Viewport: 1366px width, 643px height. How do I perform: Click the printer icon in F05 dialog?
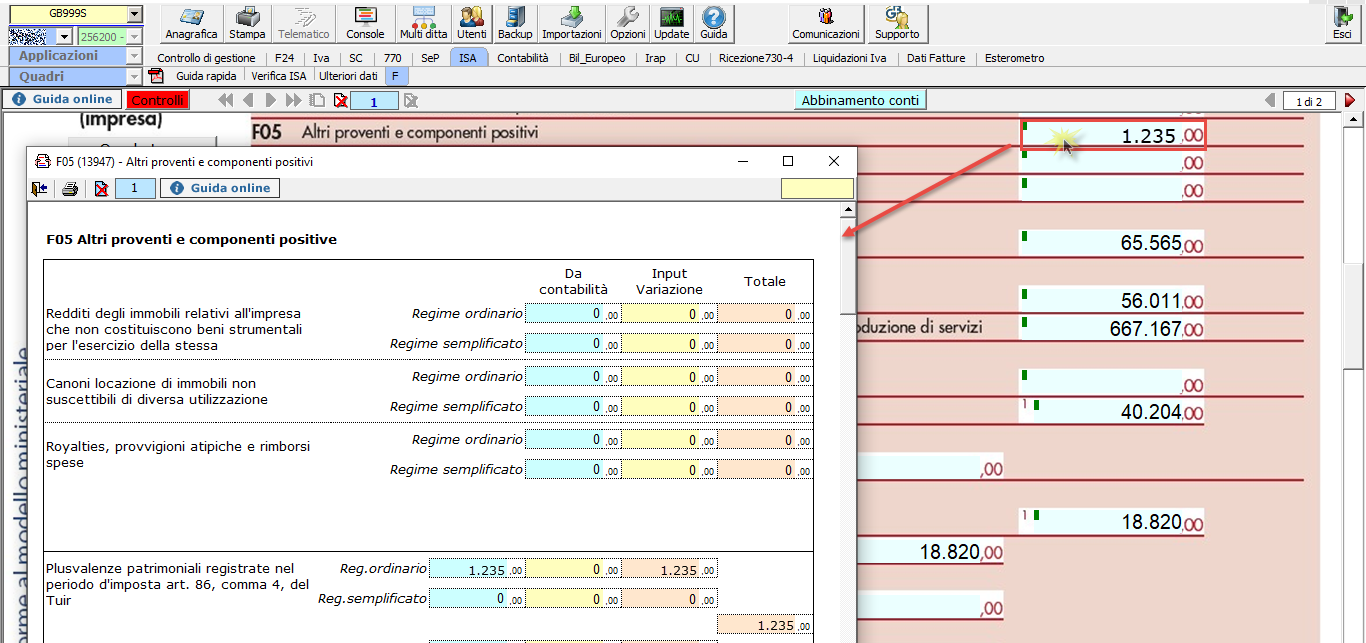point(70,188)
